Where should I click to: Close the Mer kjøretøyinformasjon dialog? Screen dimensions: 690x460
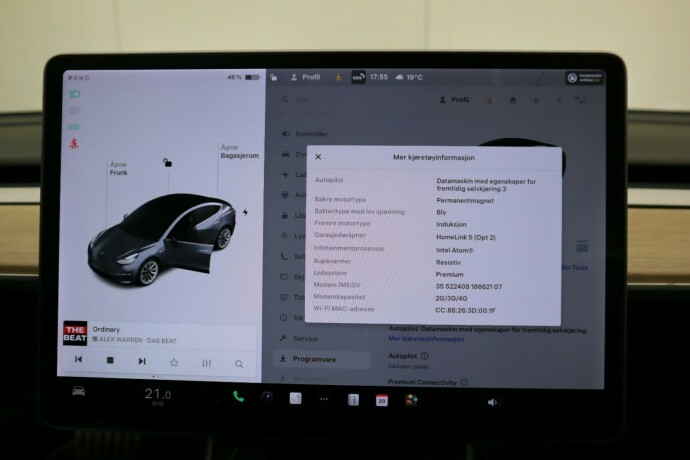point(318,157)
